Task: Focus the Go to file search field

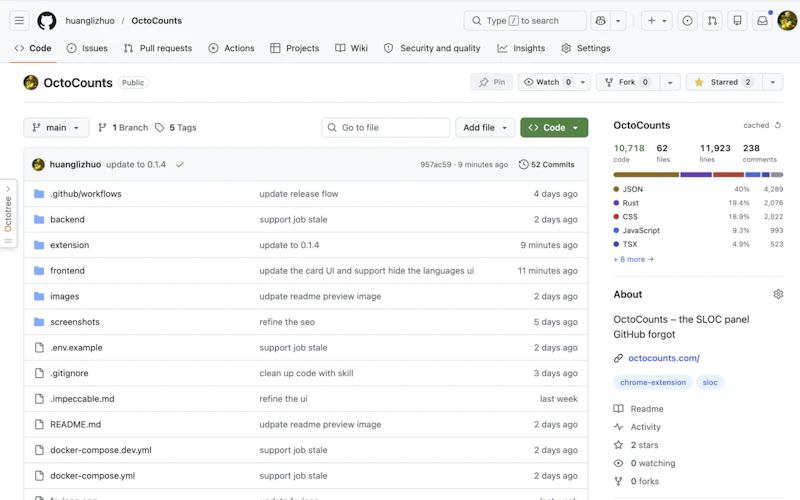Action: coord(386,128)
